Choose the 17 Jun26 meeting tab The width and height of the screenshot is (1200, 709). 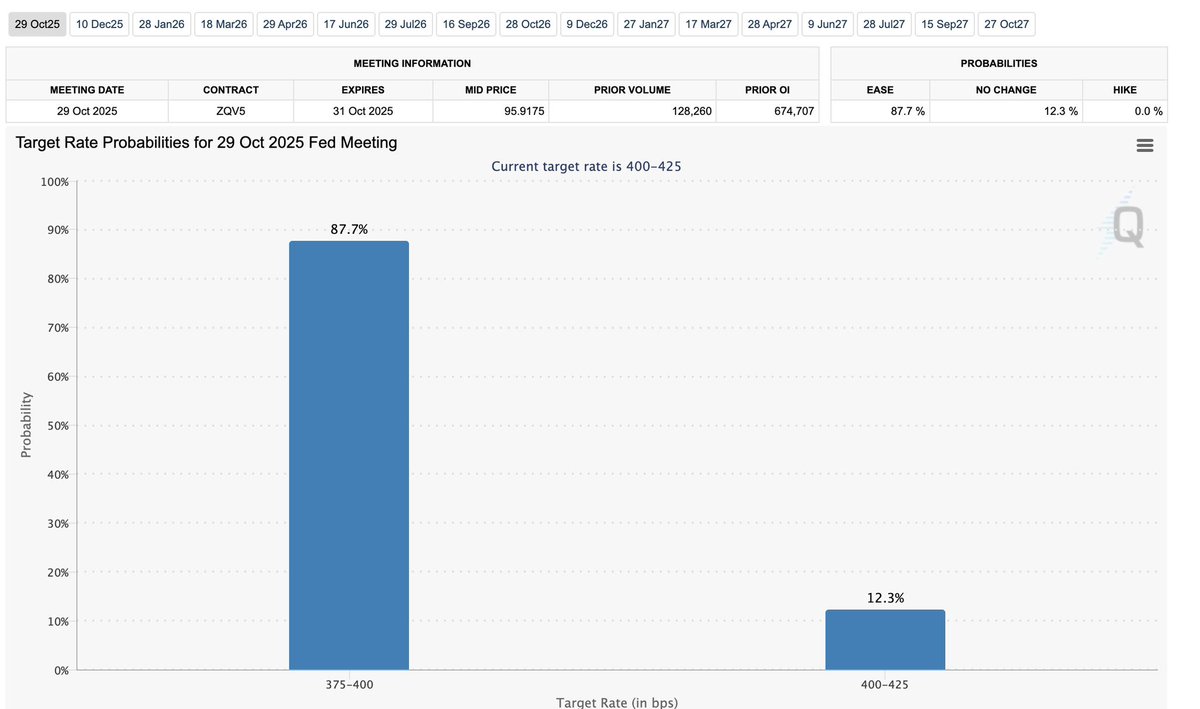tap(346, 24)
